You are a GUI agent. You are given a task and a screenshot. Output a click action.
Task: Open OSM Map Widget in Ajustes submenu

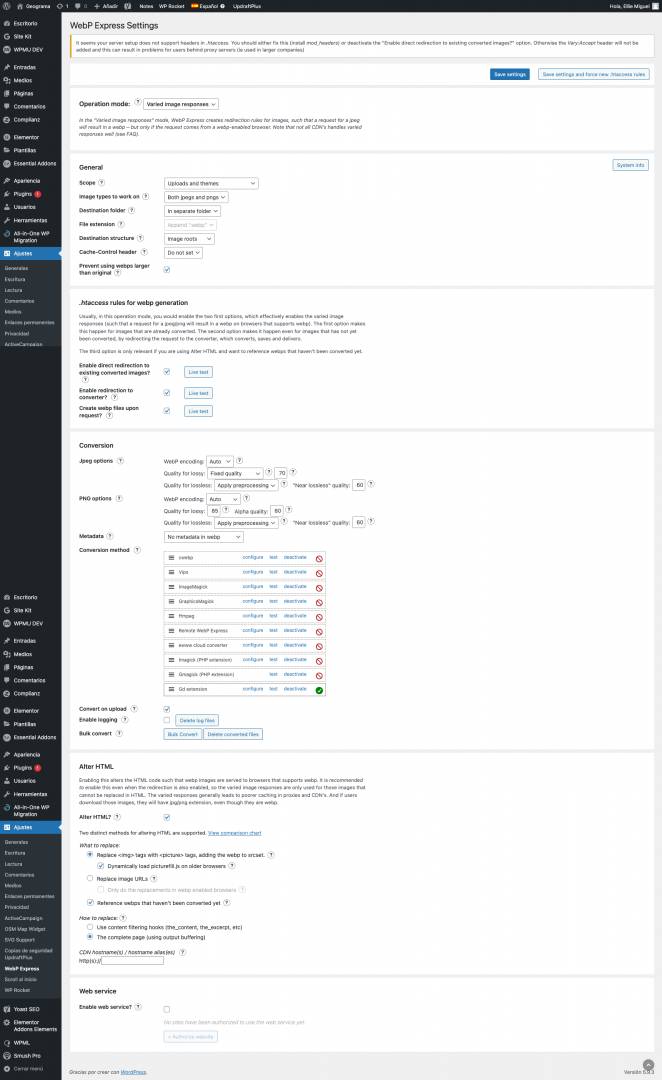coord(23,928)
